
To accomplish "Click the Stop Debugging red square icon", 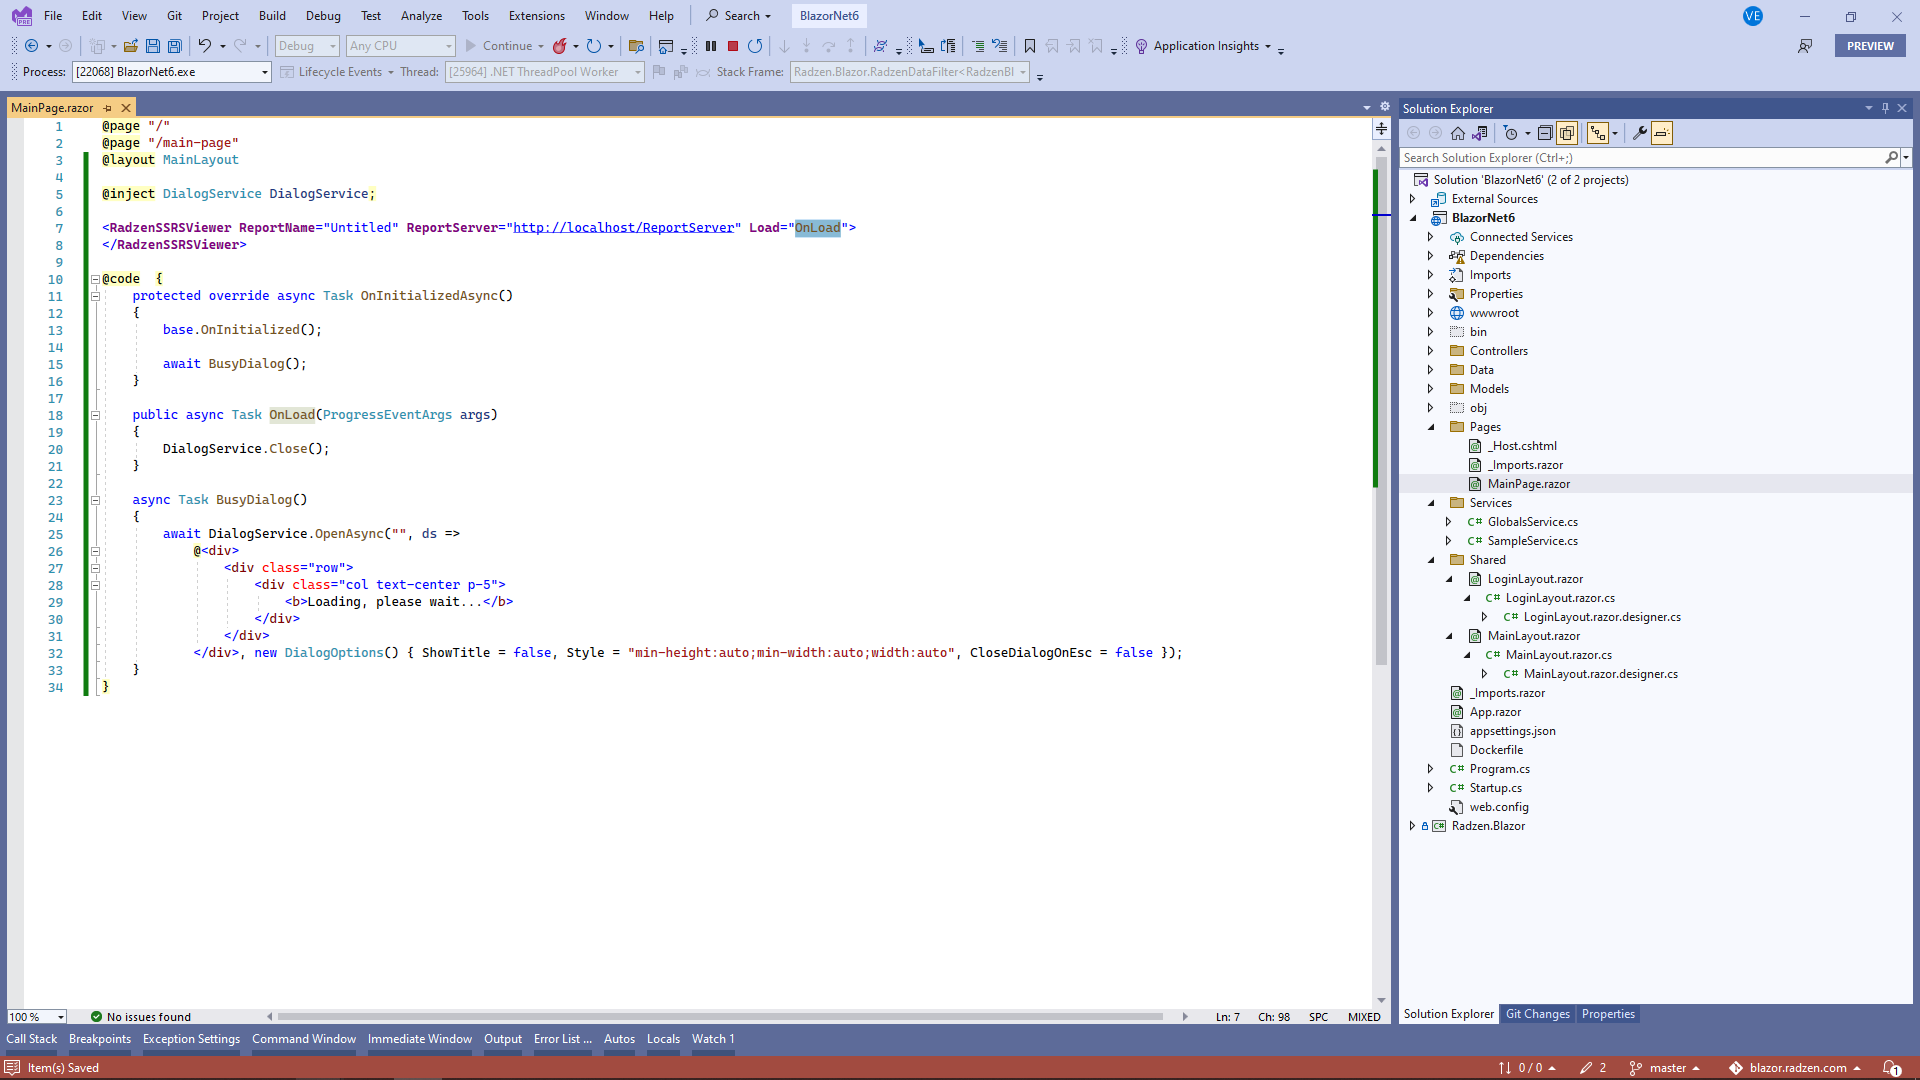I will pos(733,46).
